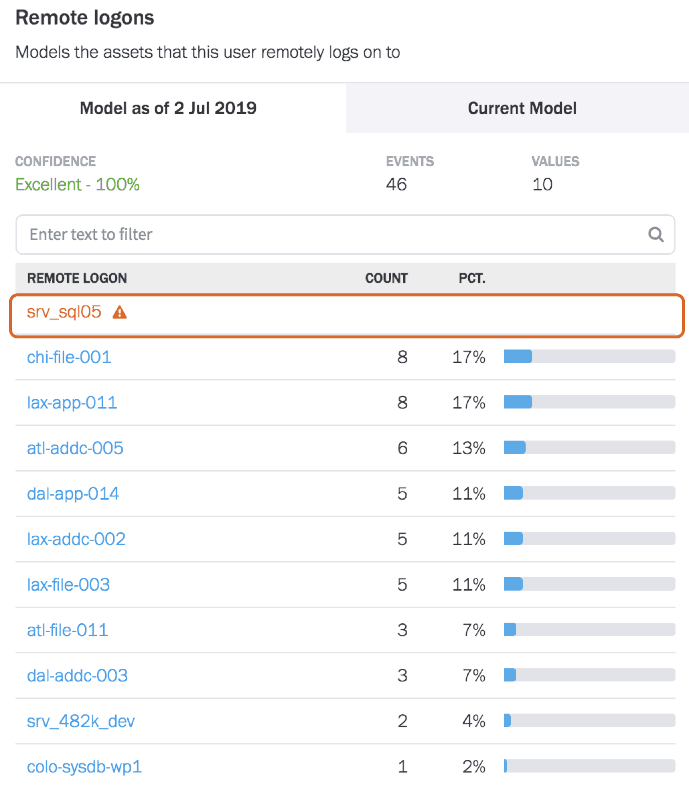This screenshot has width=689, height=791.
Task: Click the chi-file-001 percentage bar
Action: tap(589, 357)
